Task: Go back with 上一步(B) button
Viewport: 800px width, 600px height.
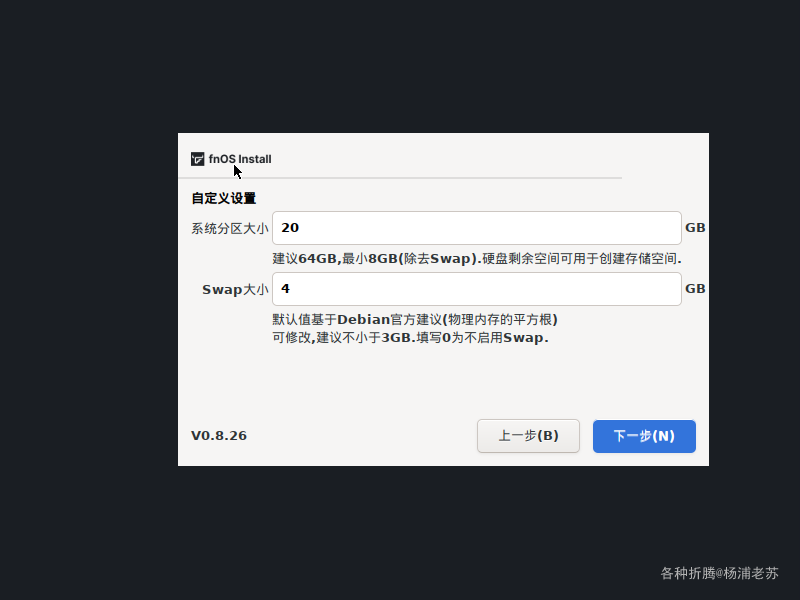Action: pyautogui.click(x=528, y=436)
